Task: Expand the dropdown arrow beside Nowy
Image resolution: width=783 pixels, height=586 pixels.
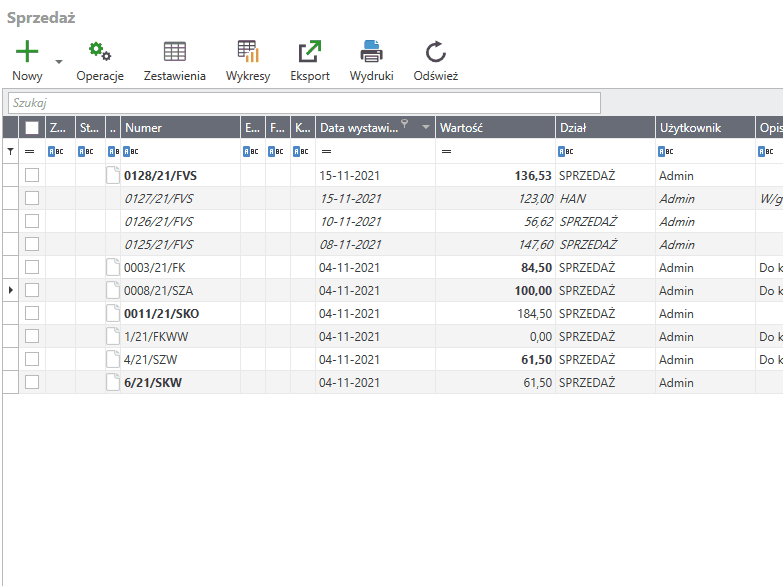Action: (x=58, y=62)
